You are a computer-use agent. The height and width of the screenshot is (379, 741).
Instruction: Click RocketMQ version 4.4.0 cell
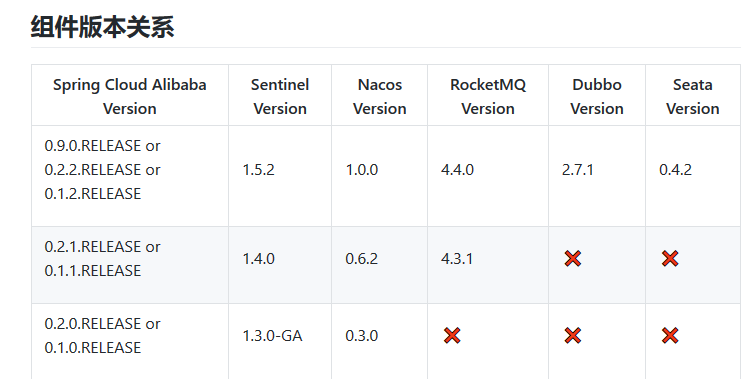click(x=488, y=176)
